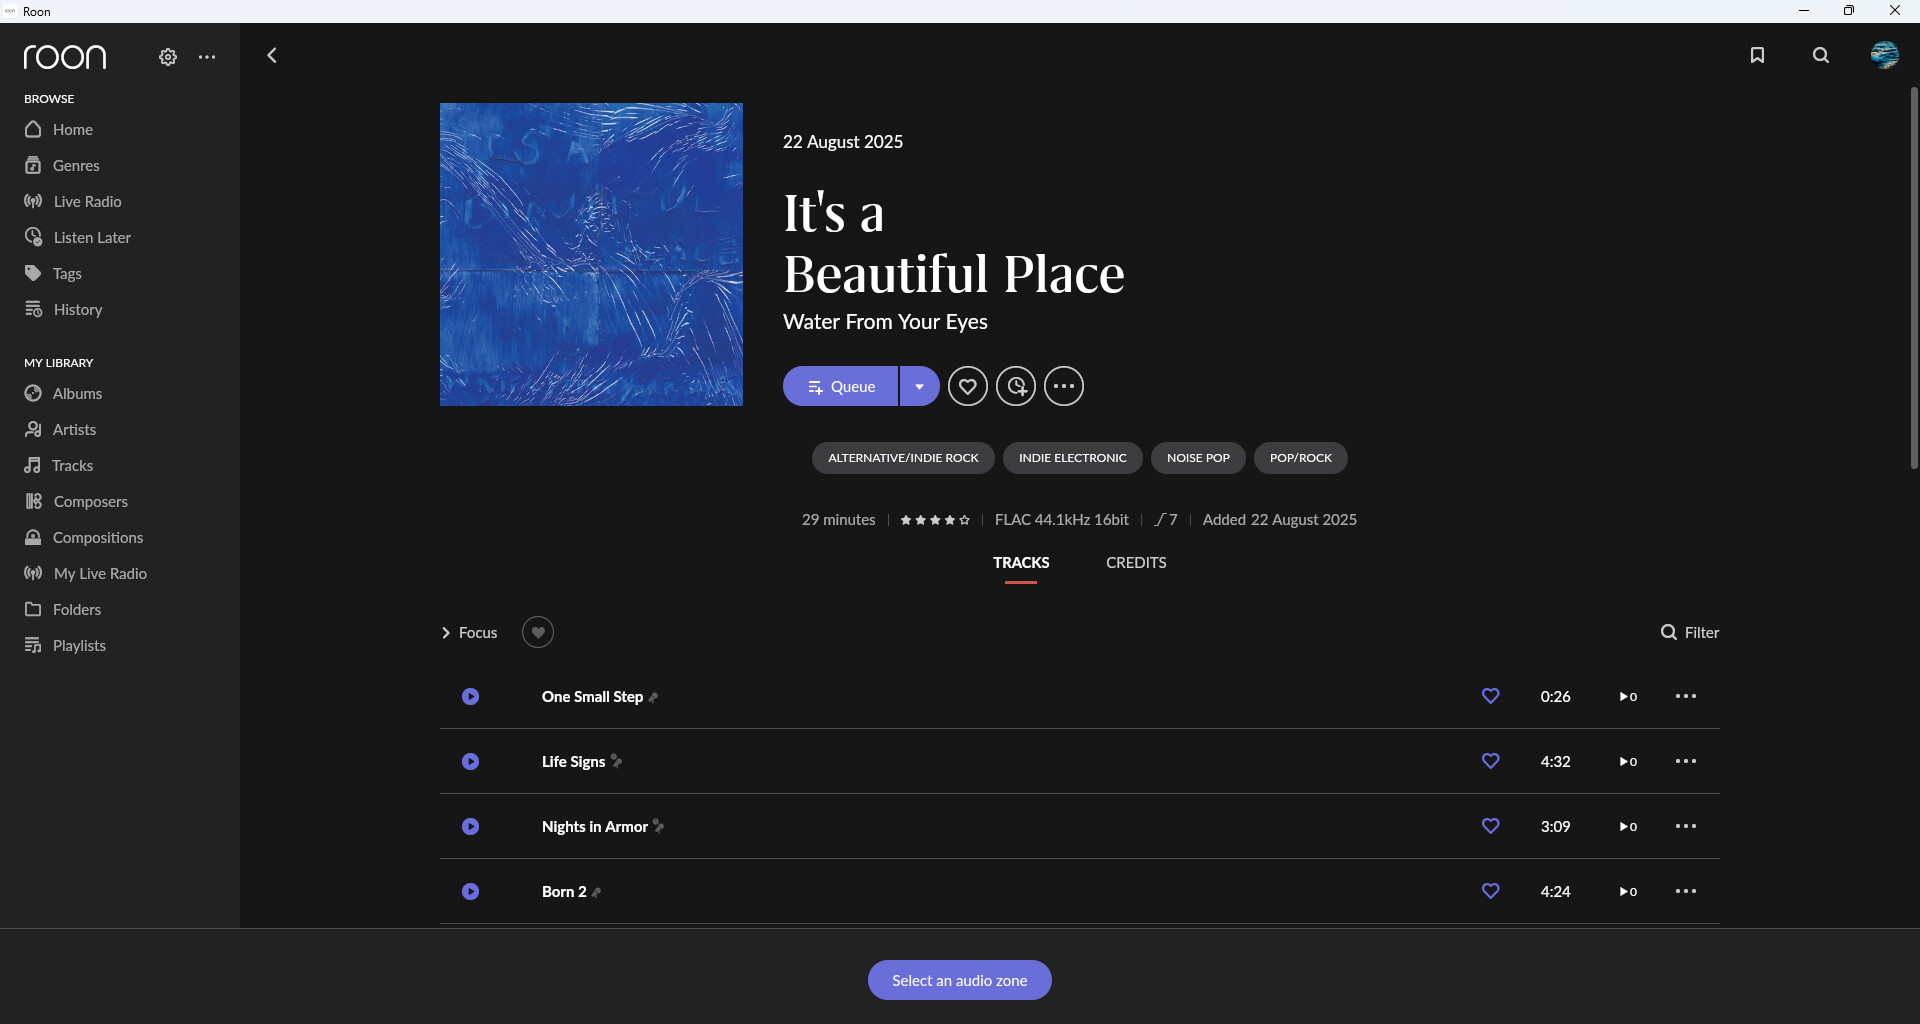Open Playlists in the sidebar
Screen dimensions: 1920x1024
(79, 646)
